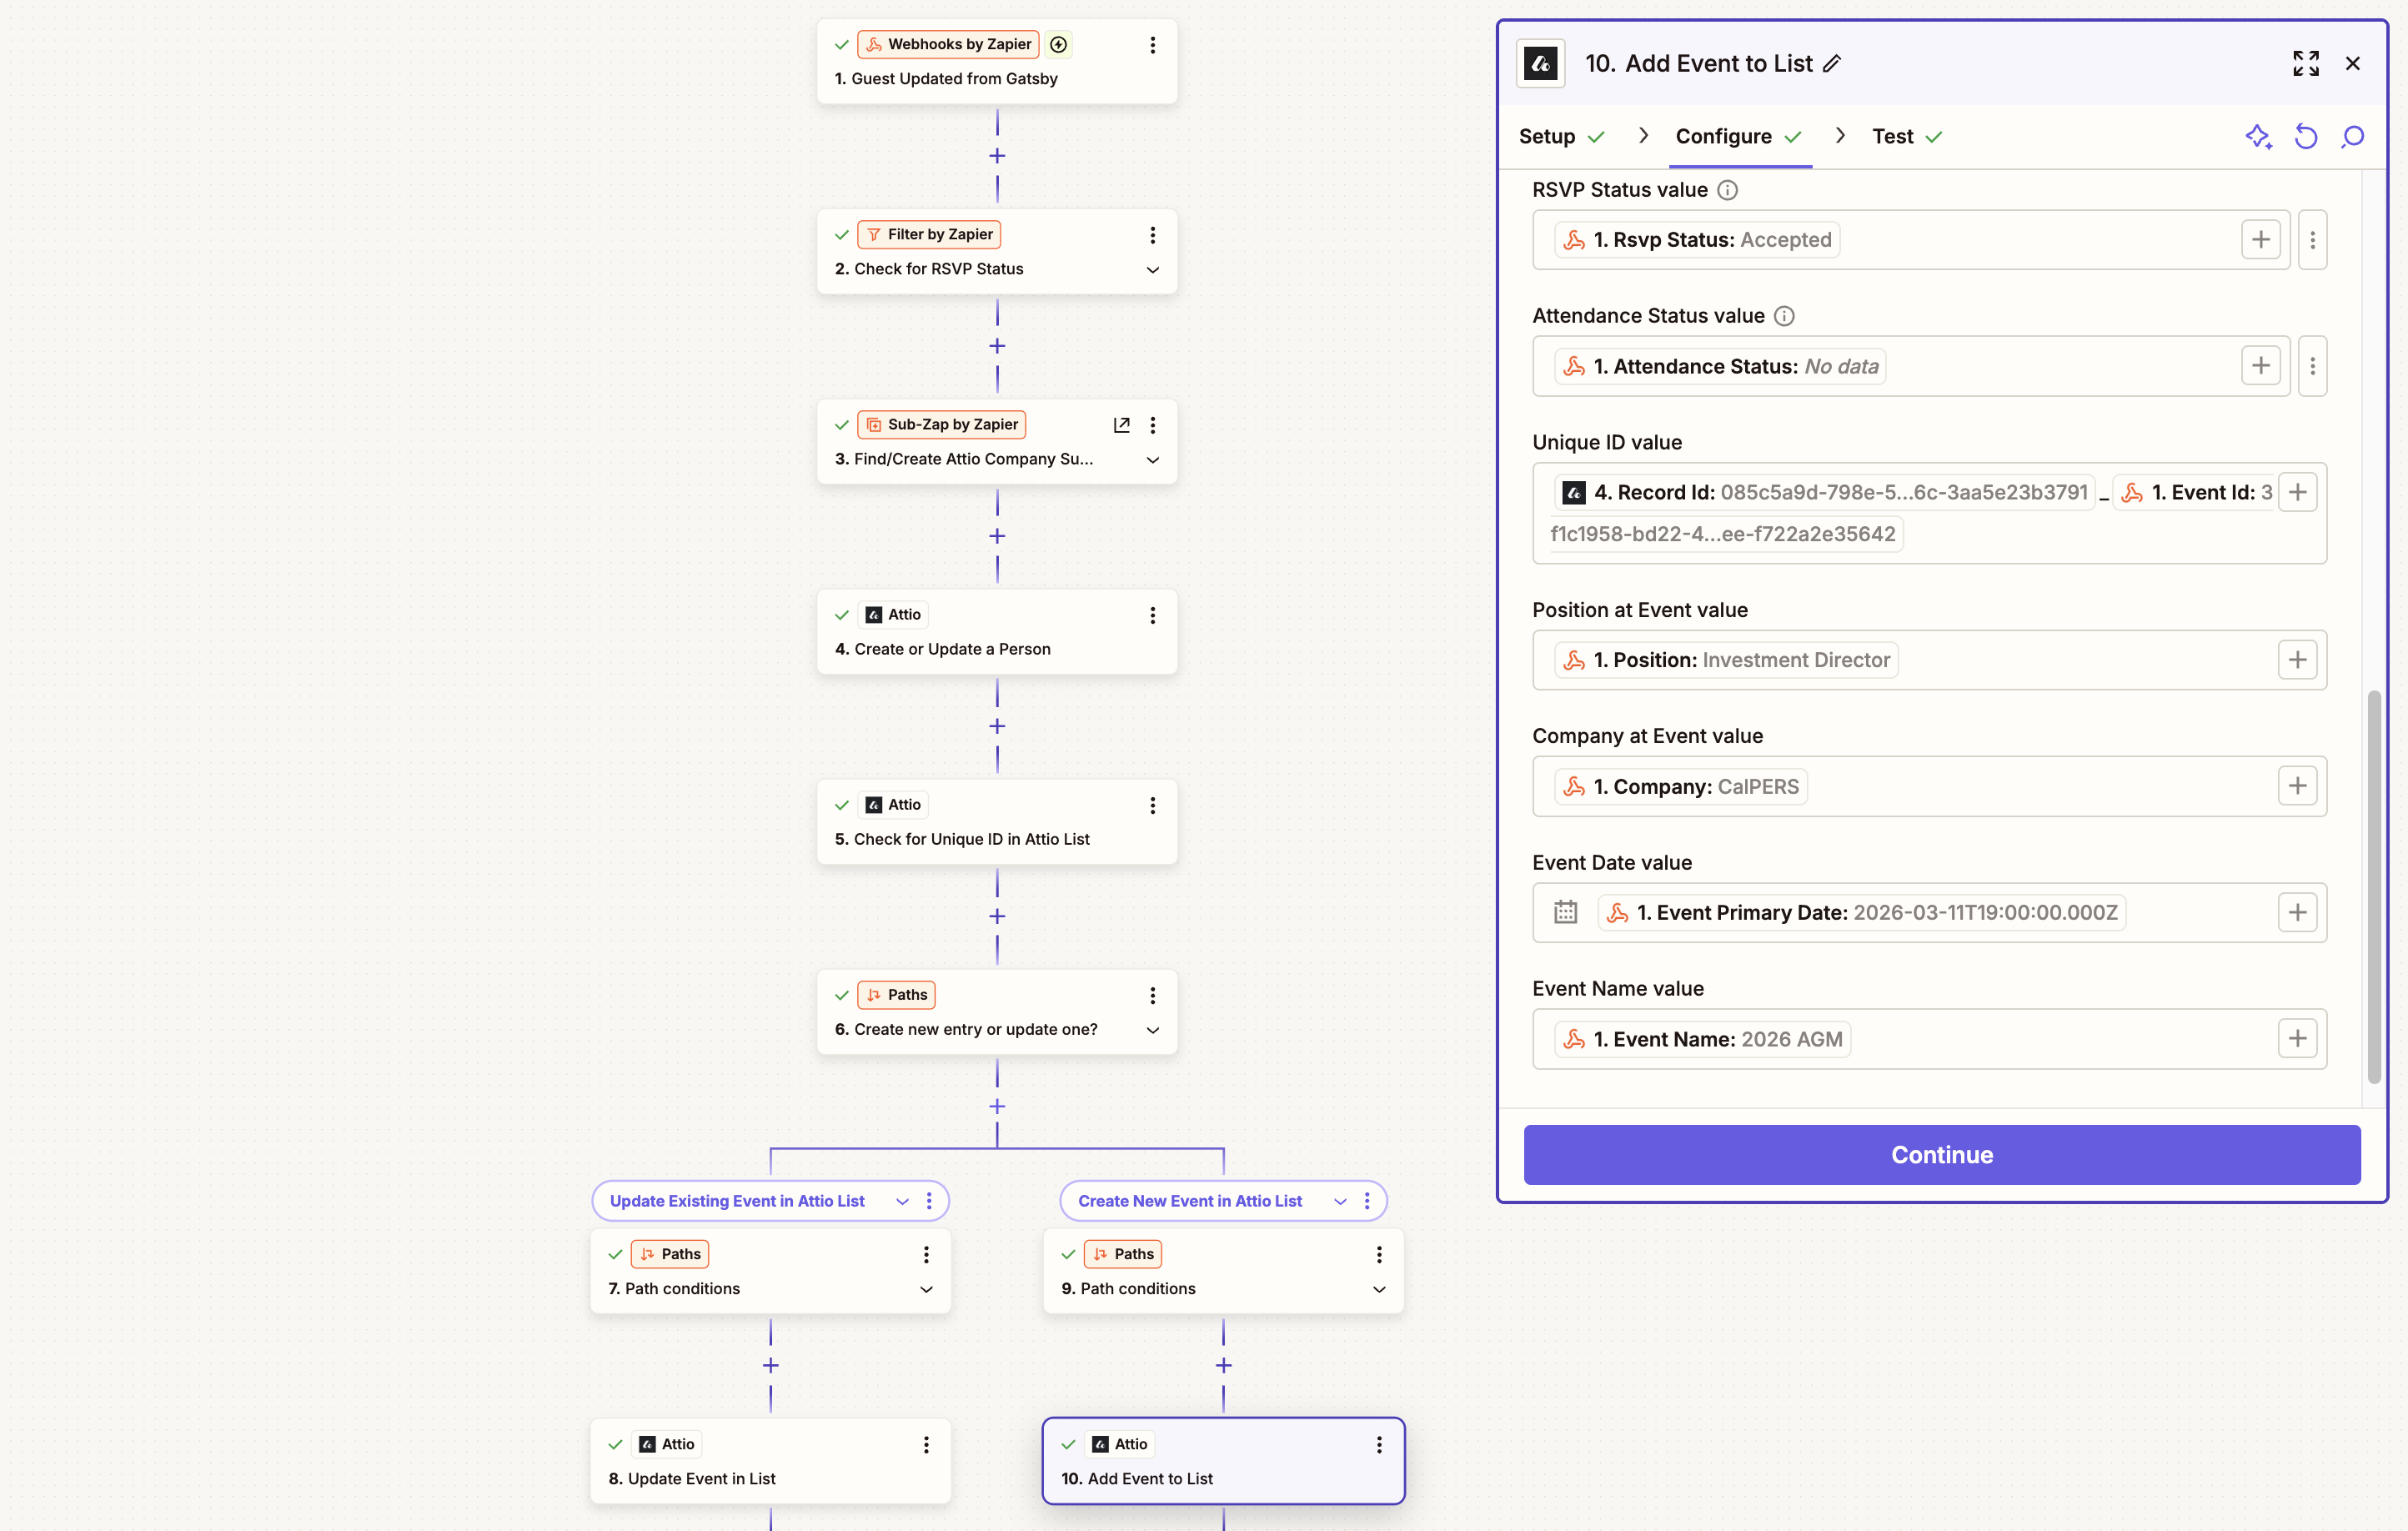2408x1531 pixels.
Task: Open field search via magnifier icon in panel header
Action: pos(2353,137)
